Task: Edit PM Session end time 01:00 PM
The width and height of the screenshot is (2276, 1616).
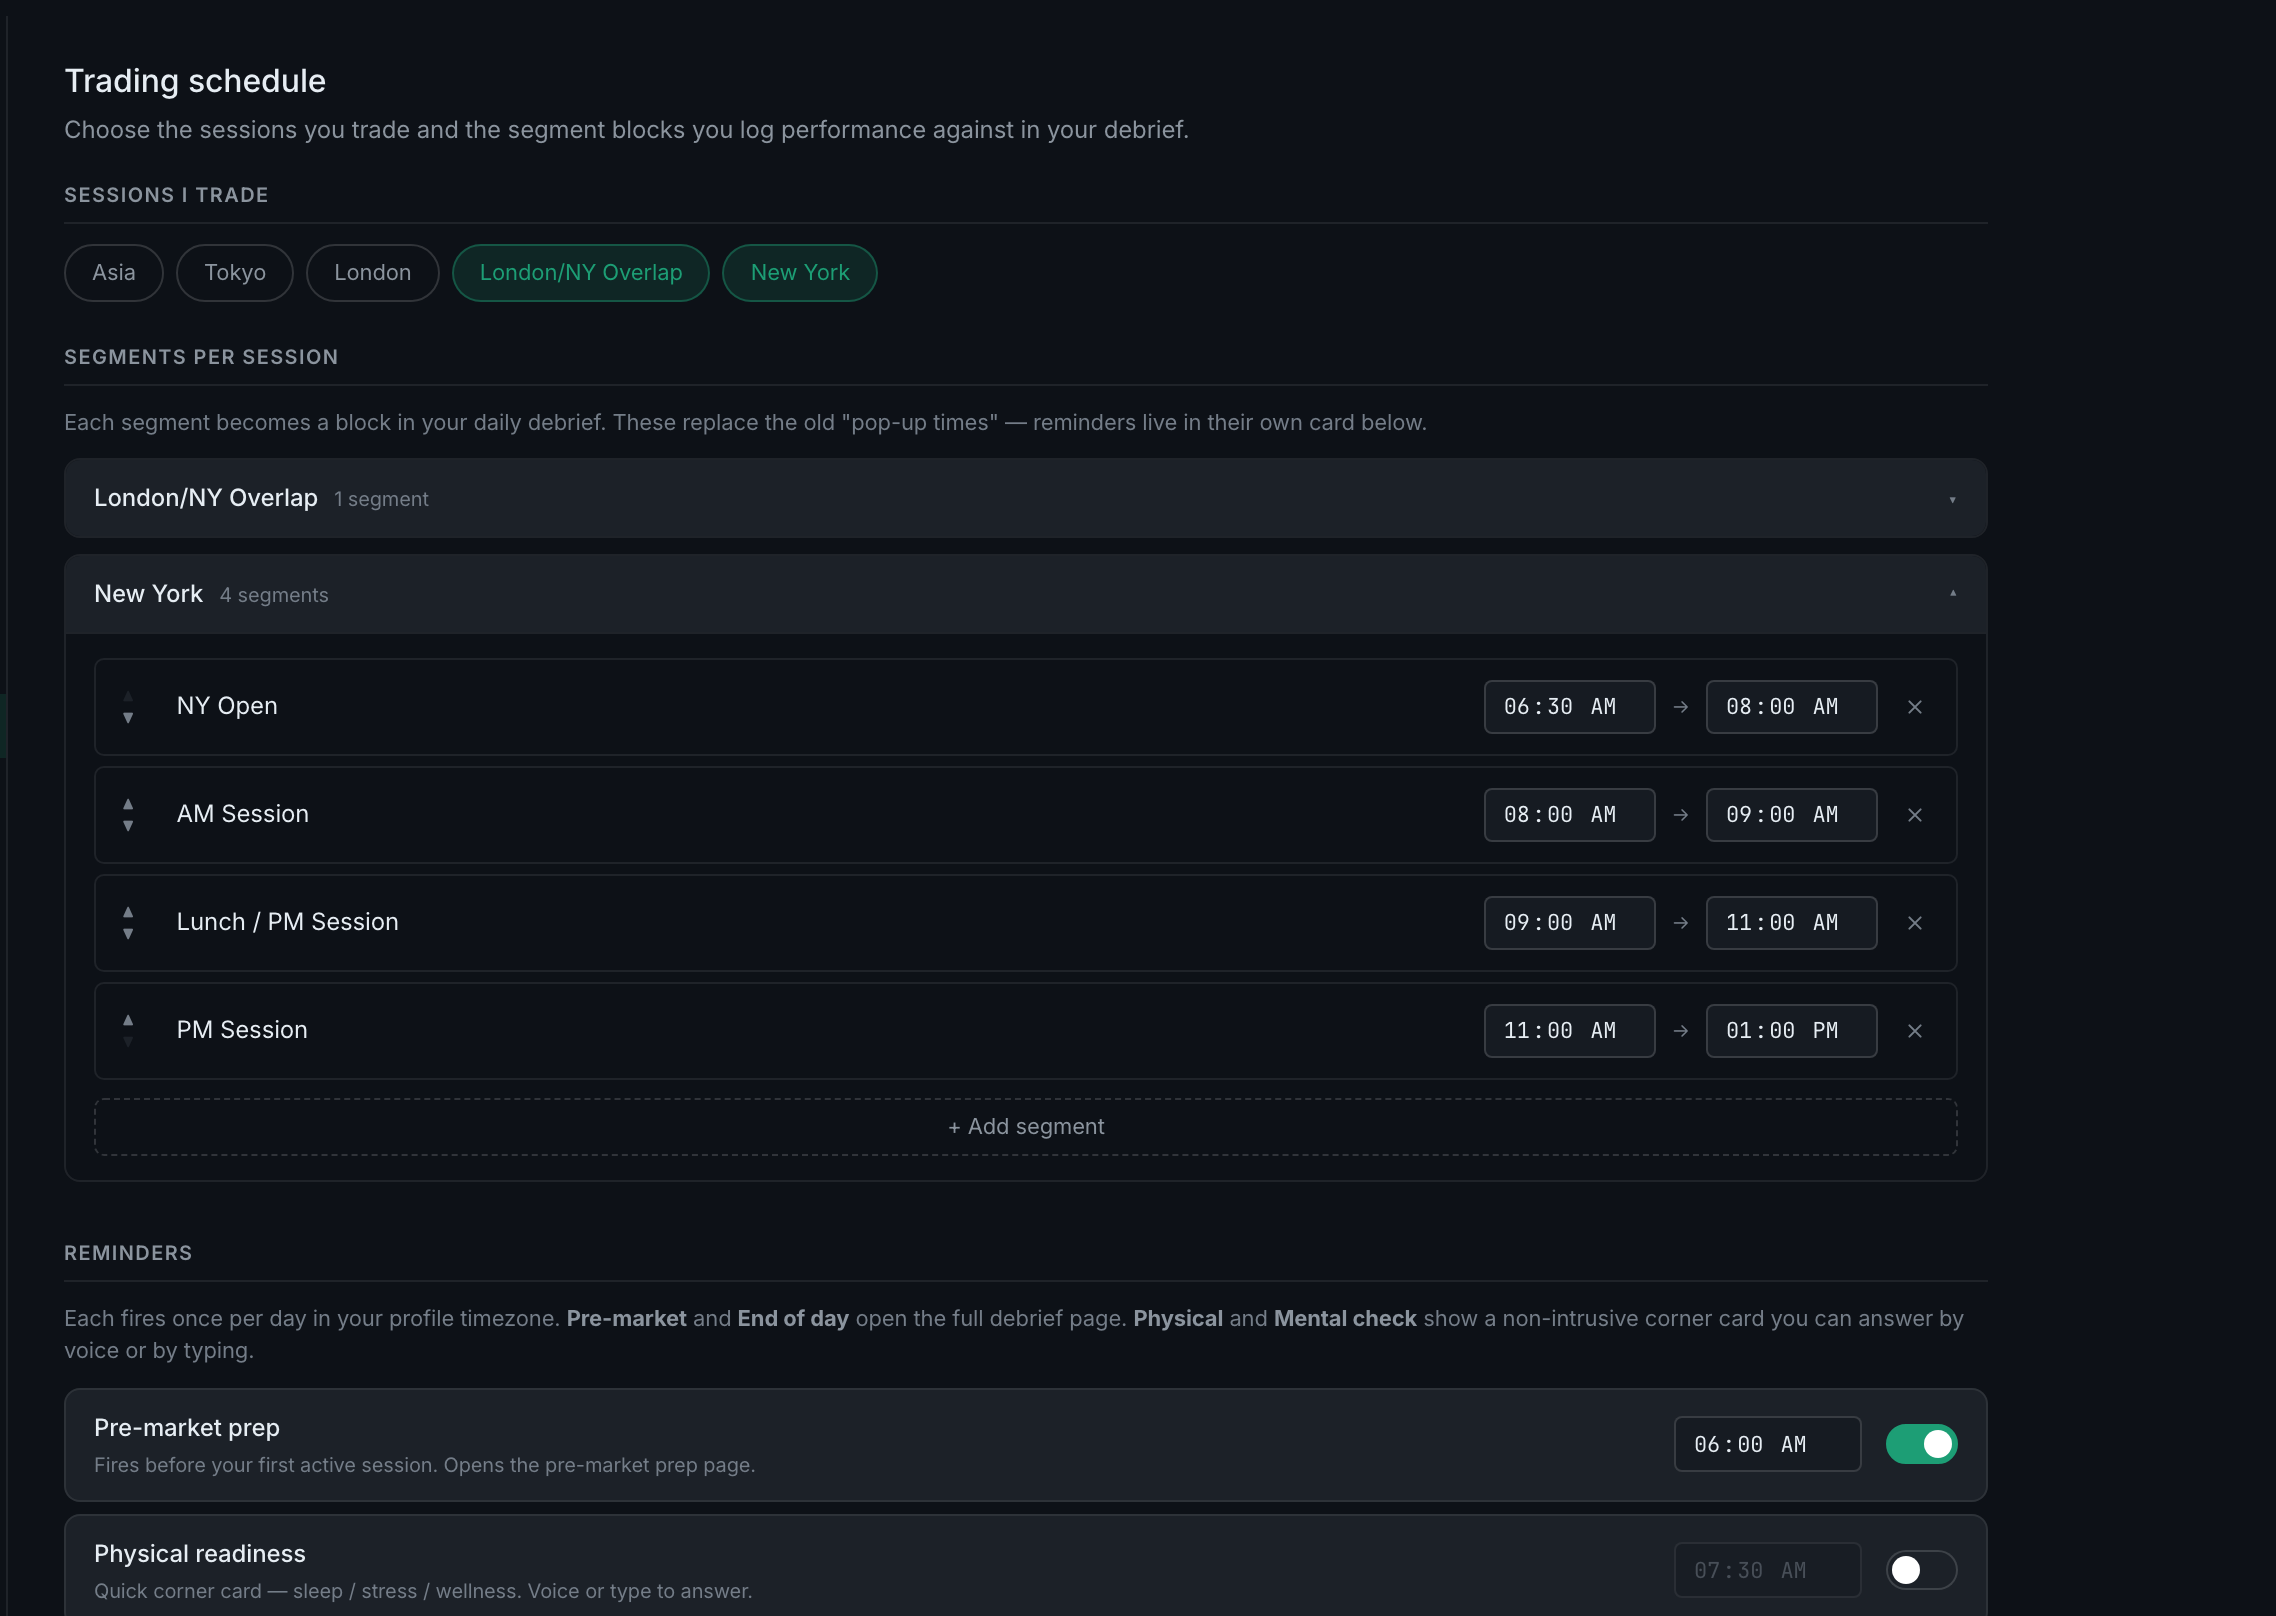Action: click(x=1791, y=1031)
